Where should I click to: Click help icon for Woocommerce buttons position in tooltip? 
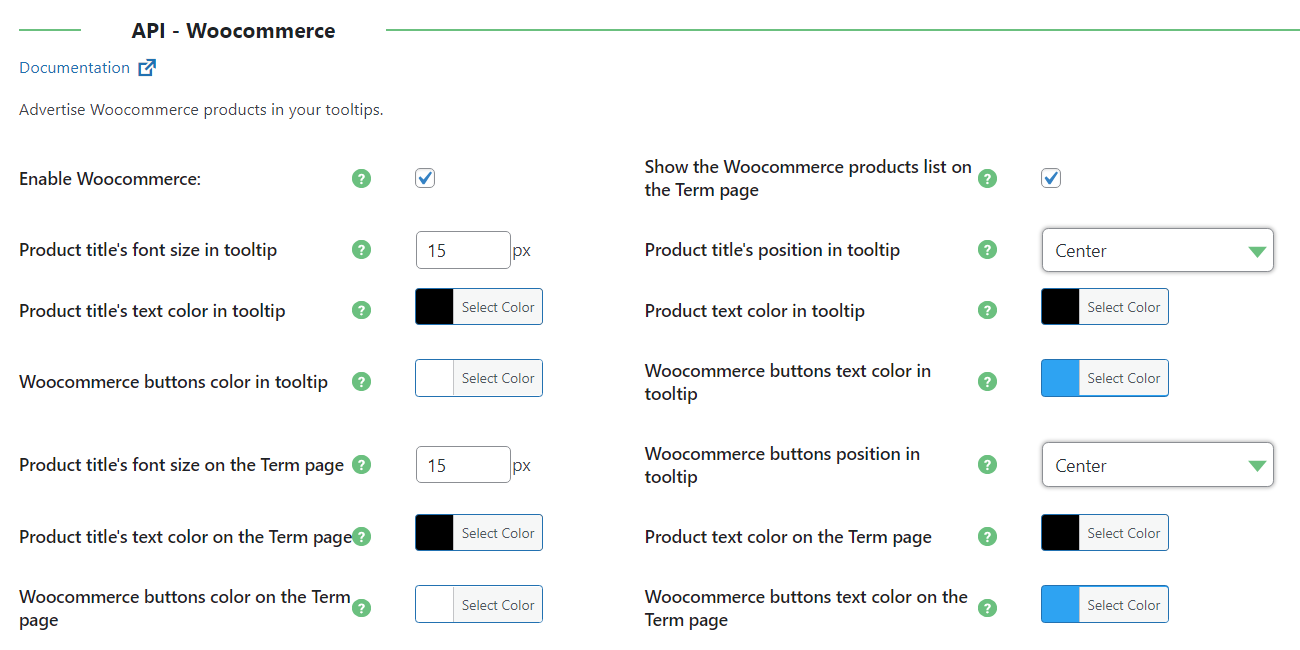click(x=987, y=465)
